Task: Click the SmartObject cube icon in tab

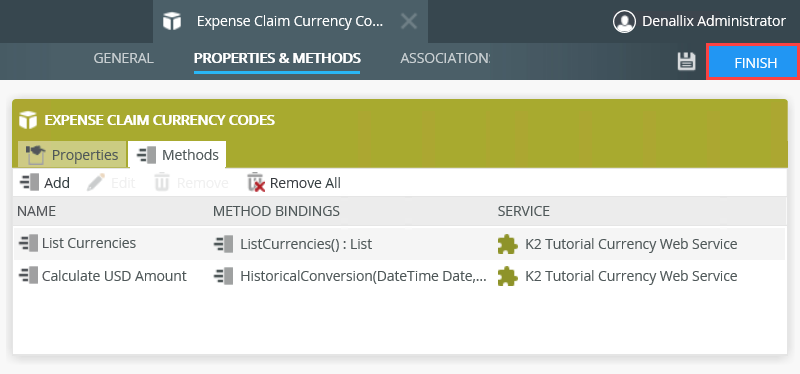Action: pos(172,21)
